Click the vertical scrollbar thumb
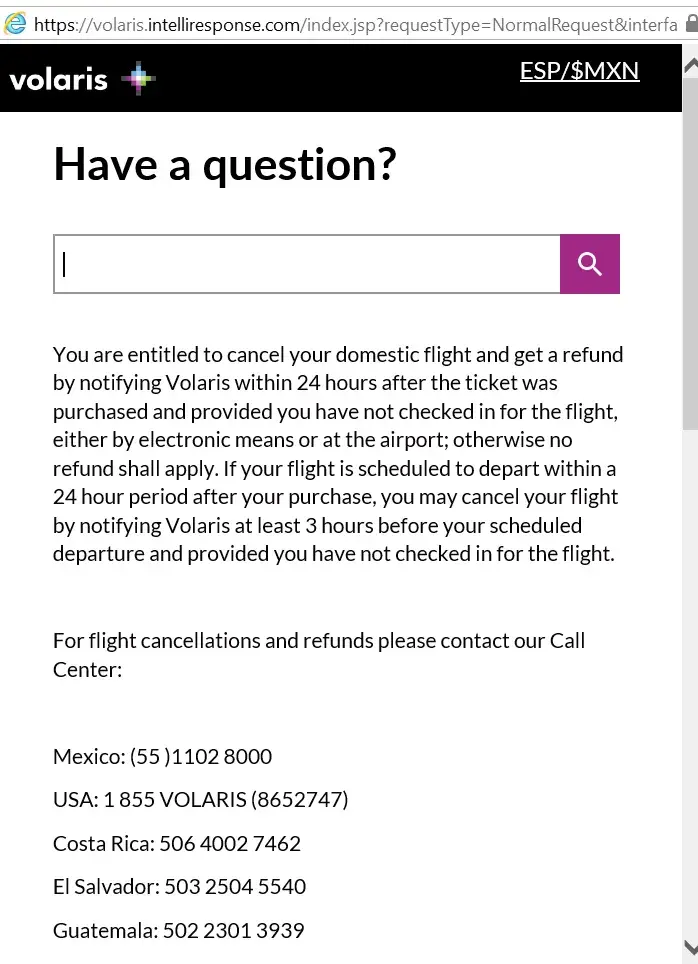Viewport: 698px width, 964px height. click(x=690, y=250)
